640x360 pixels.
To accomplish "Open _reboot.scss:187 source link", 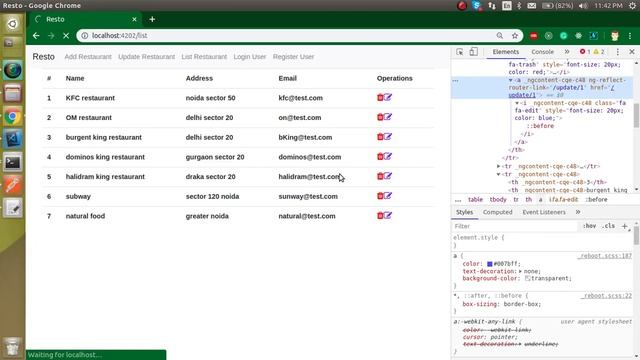I will pos(604,256).
